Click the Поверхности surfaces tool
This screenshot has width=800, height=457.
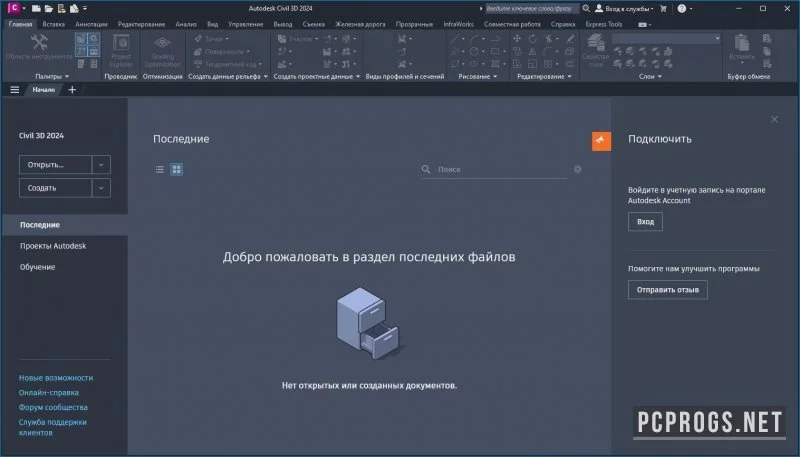(x=222, y=52)
